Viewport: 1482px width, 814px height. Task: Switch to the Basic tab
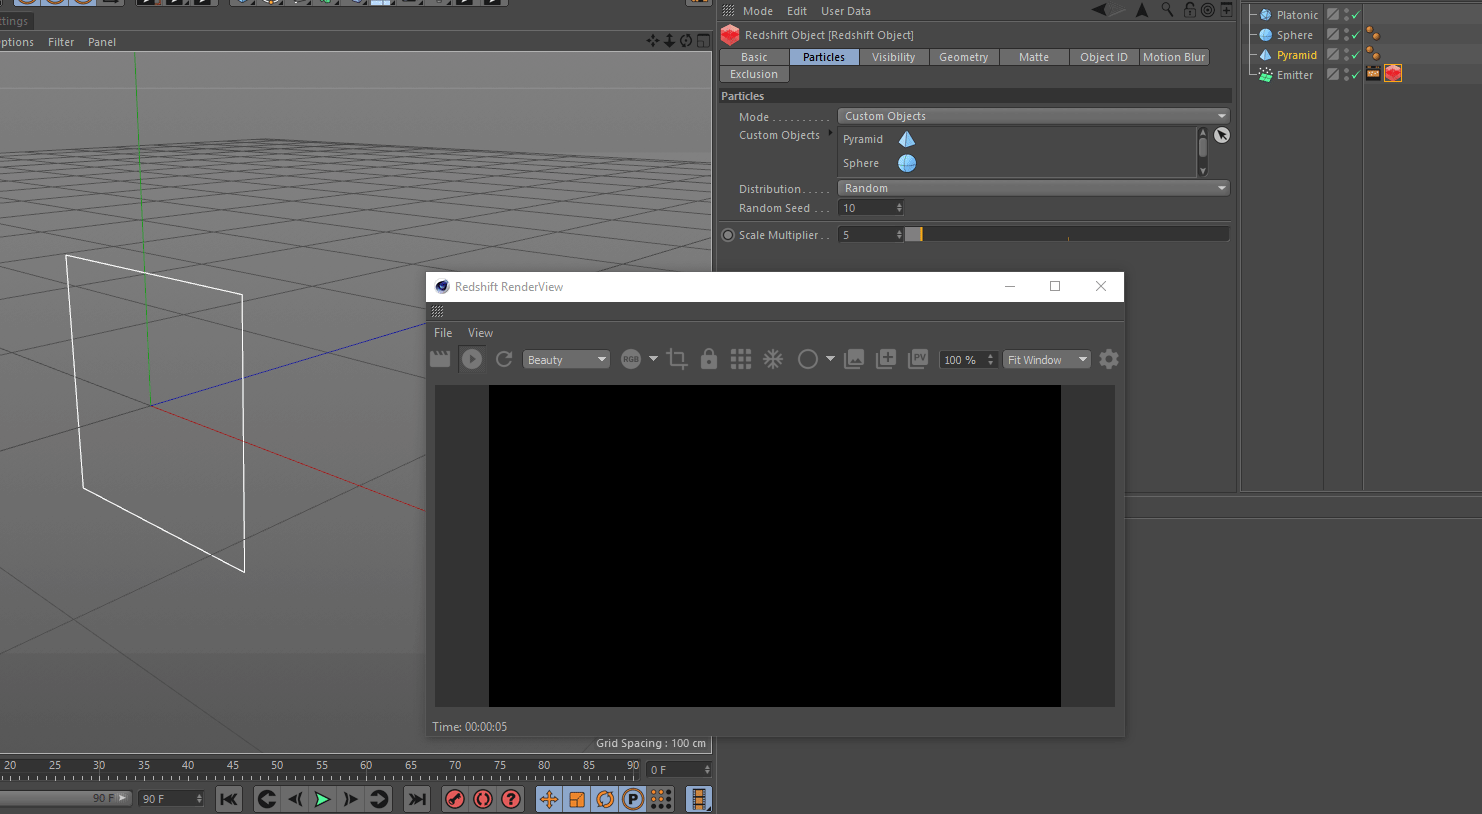click(755, 57)
